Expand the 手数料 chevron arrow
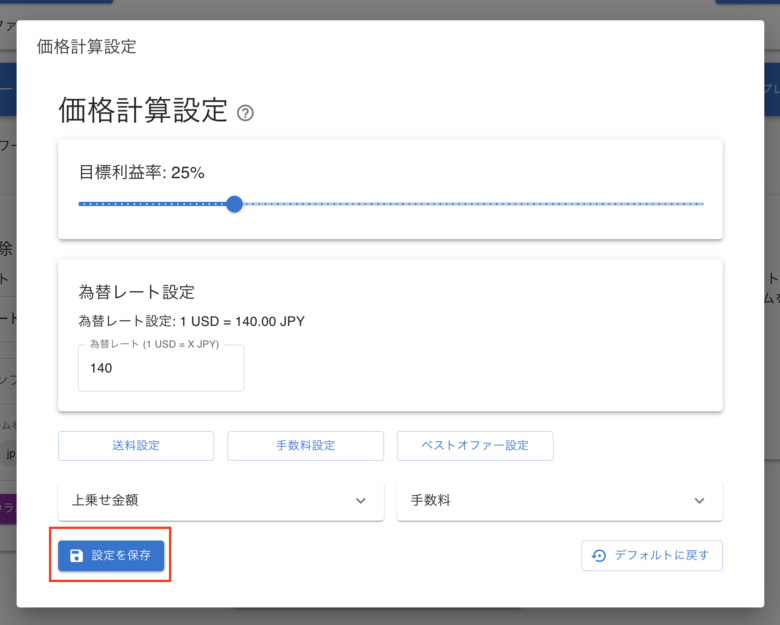Viewport: 780px width, 625px height. pyautogui.click(x=699, y=500)
